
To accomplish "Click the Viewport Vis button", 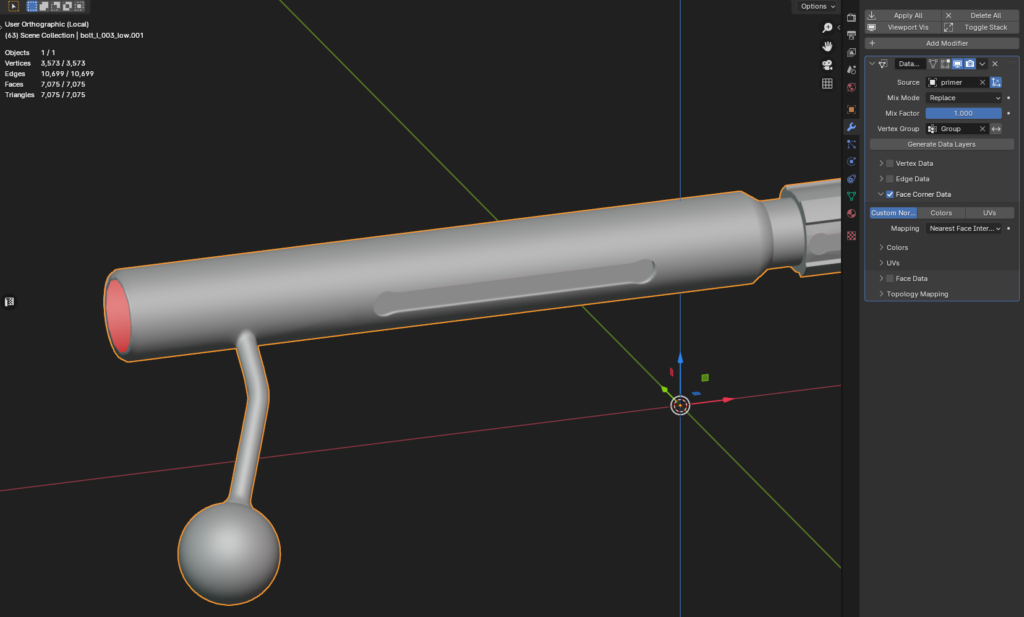I will (x=903, y=27).
